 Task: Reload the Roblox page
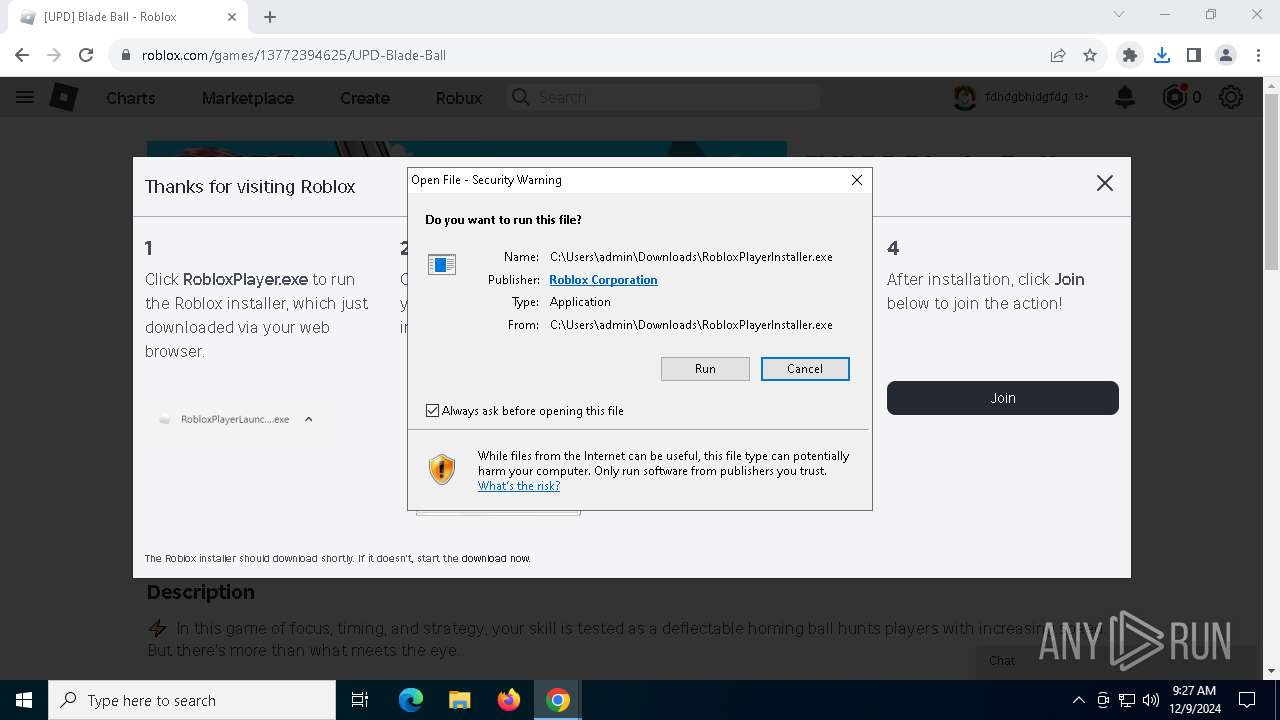click(86, 55)
